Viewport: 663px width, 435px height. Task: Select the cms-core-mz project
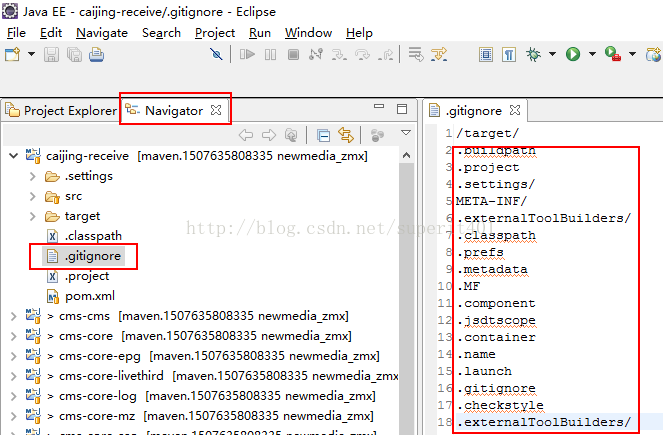coord(199,416)
